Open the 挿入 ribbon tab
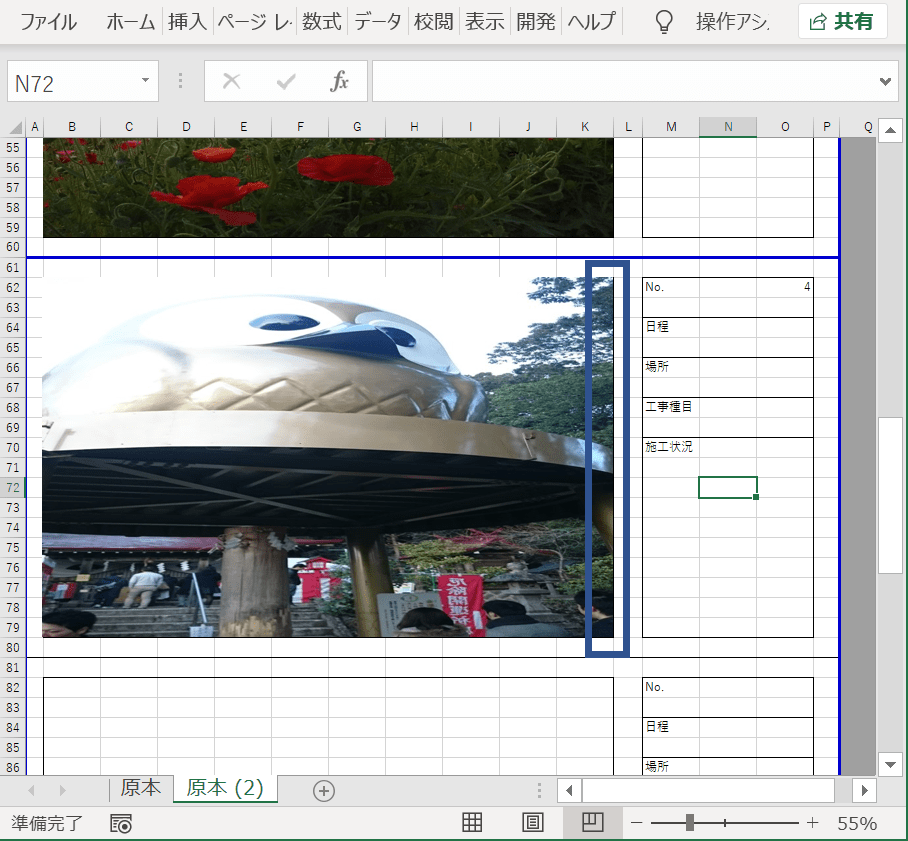This screenshot has height=841, width=908. tap(187, 22)
